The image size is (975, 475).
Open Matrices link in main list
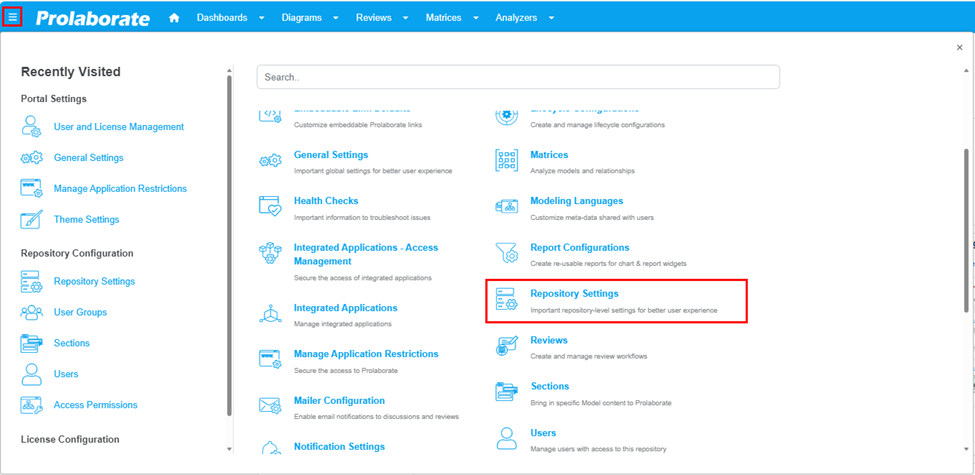(x=549, y=155)
